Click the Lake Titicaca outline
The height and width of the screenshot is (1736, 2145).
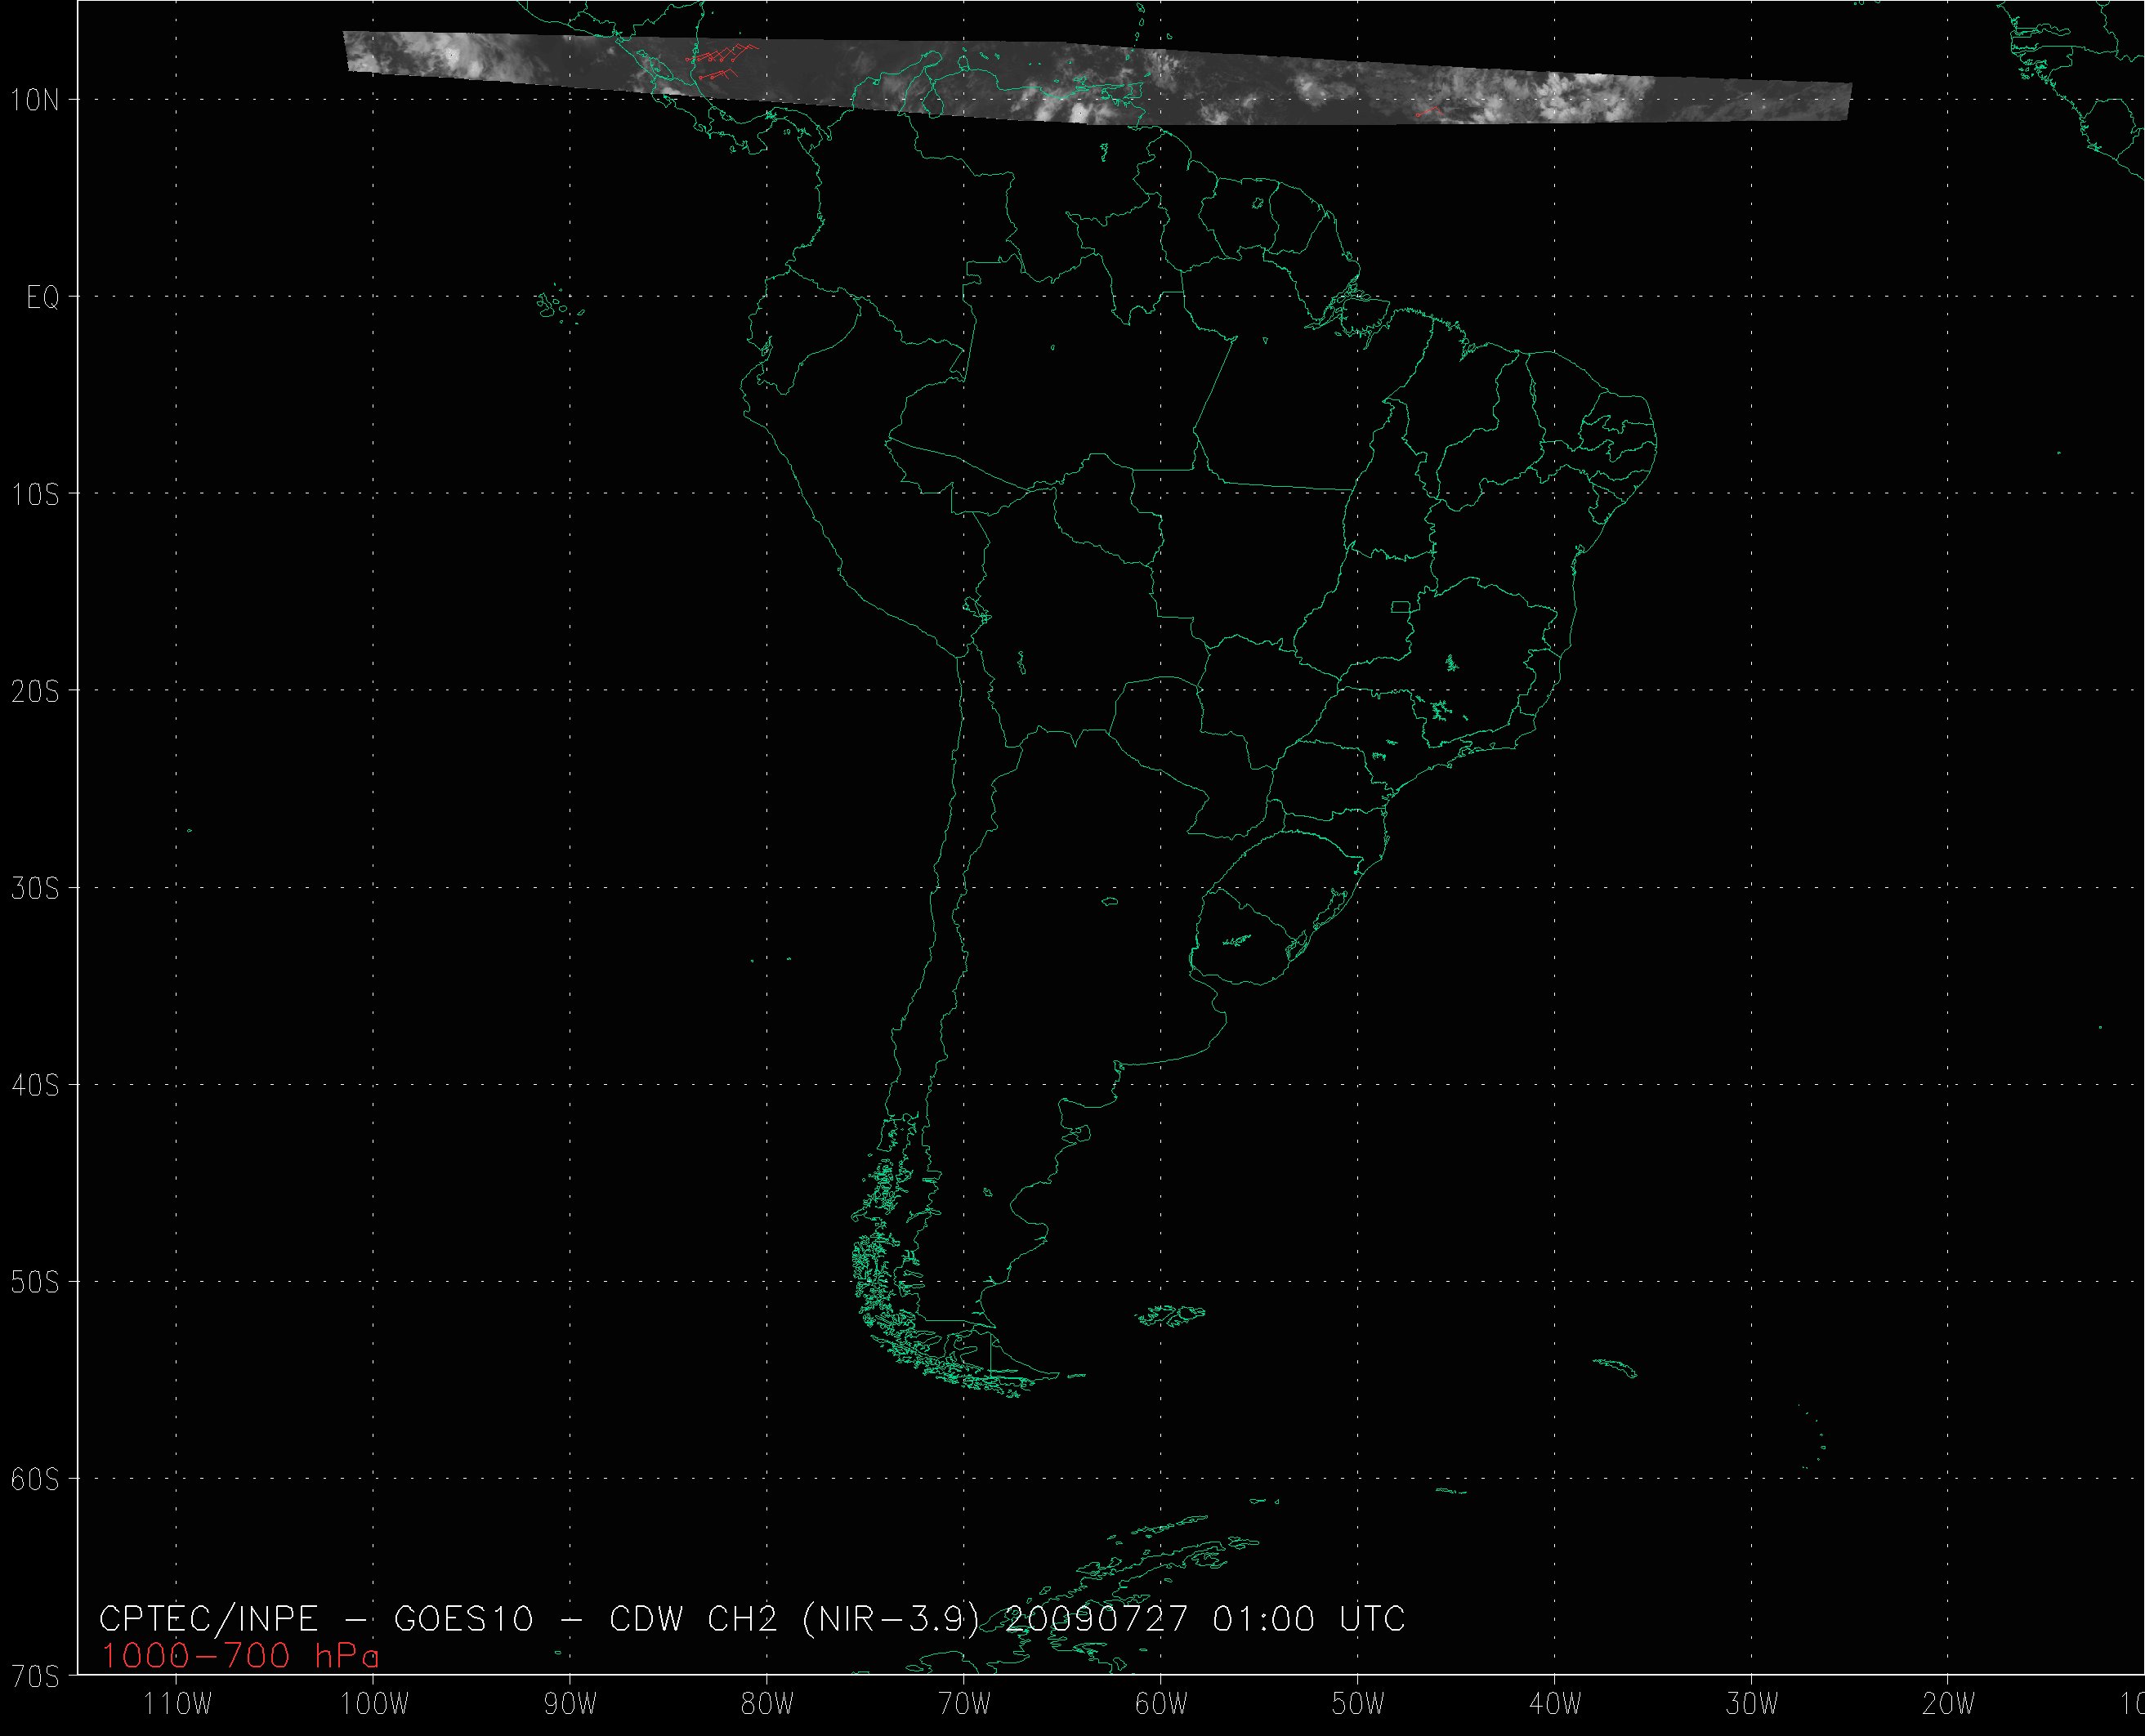977,611
